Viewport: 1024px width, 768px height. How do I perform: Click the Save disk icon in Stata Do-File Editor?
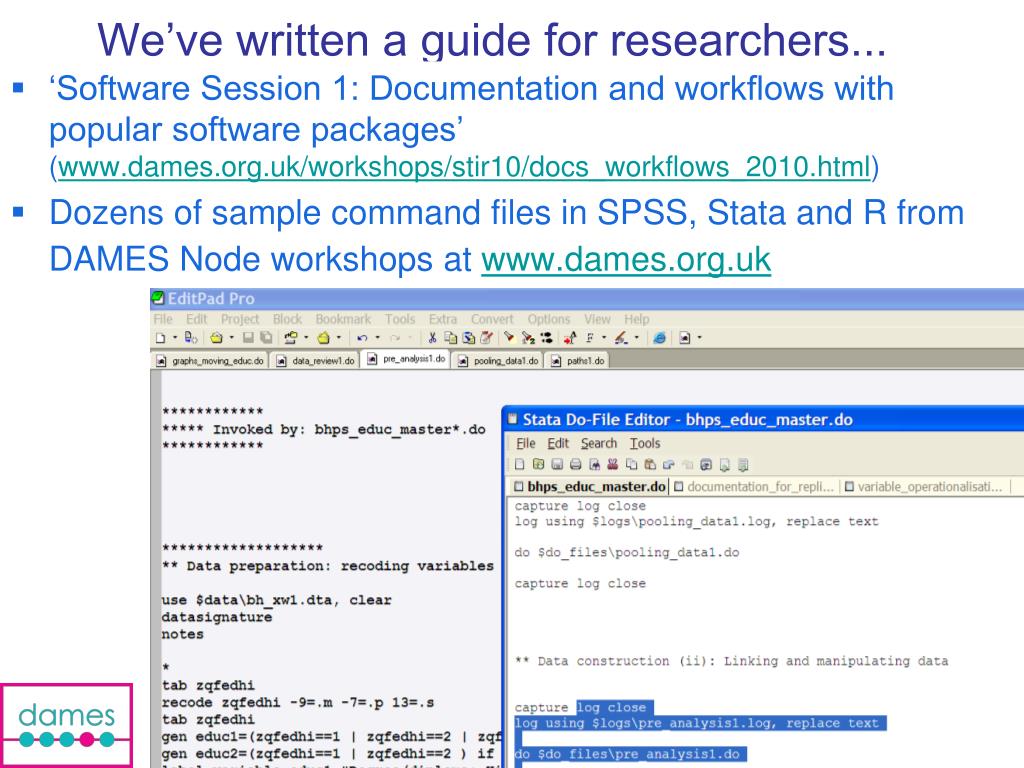pos(557,464)
